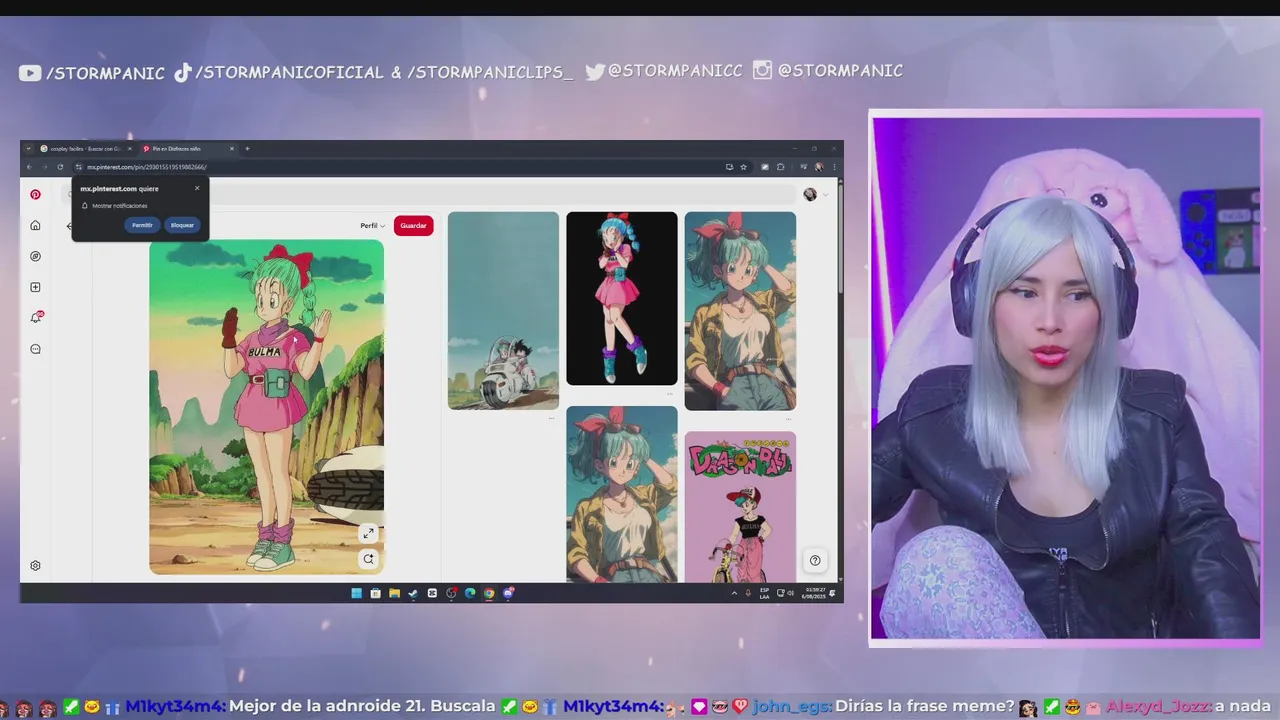Open Steam from the taskbar

click(x=413, y=593)
